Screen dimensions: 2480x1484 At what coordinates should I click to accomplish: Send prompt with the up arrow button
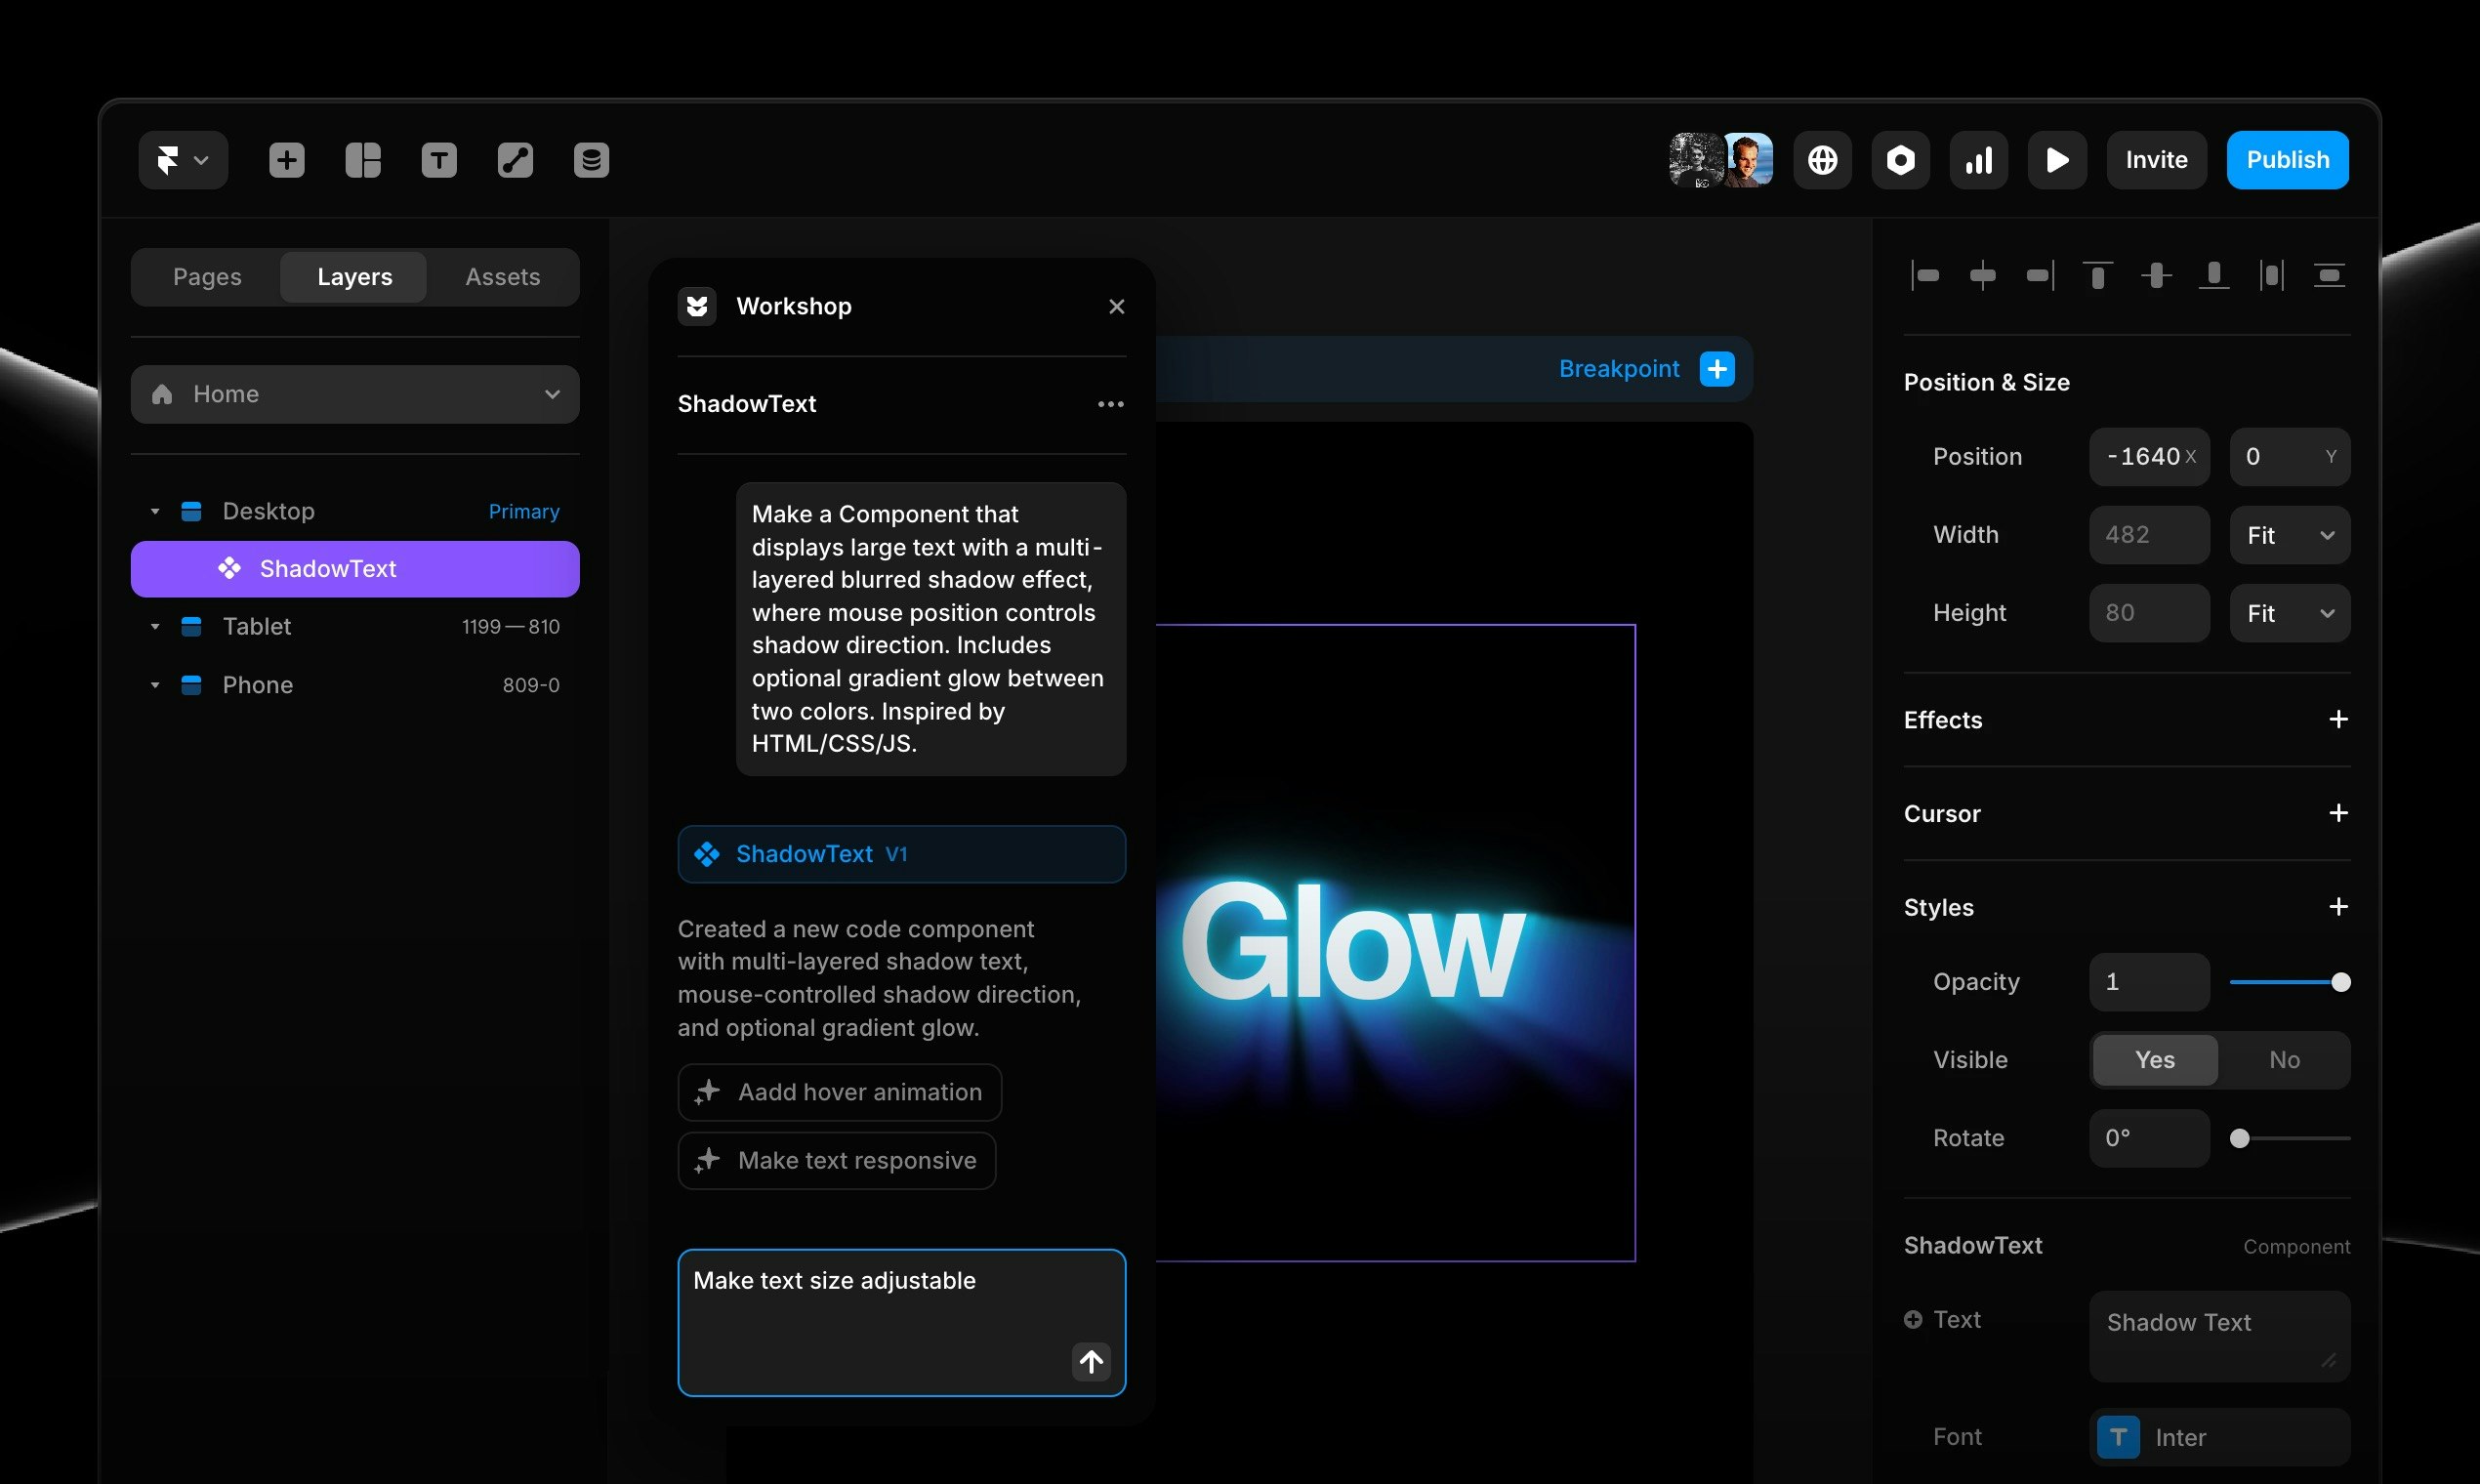(x=1091, y=1361)
